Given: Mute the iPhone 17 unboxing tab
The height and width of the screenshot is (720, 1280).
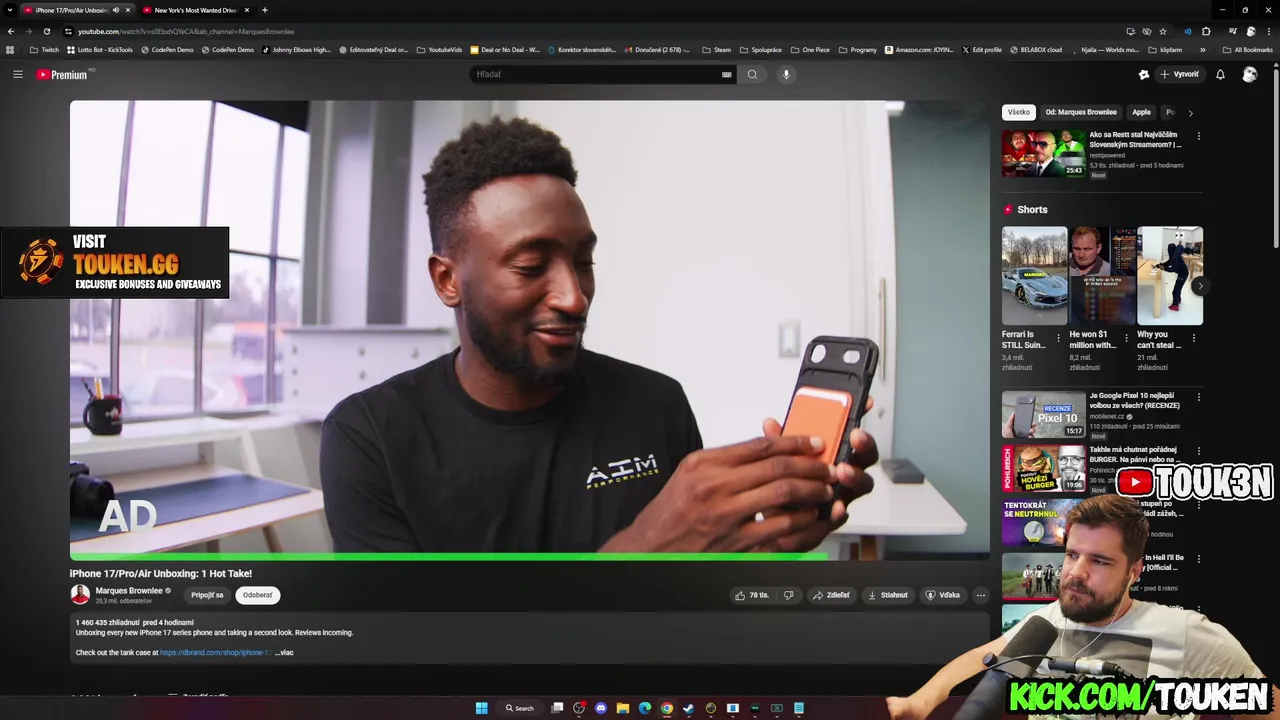Looking at the screenshot, I should click(x=116, y=10).
